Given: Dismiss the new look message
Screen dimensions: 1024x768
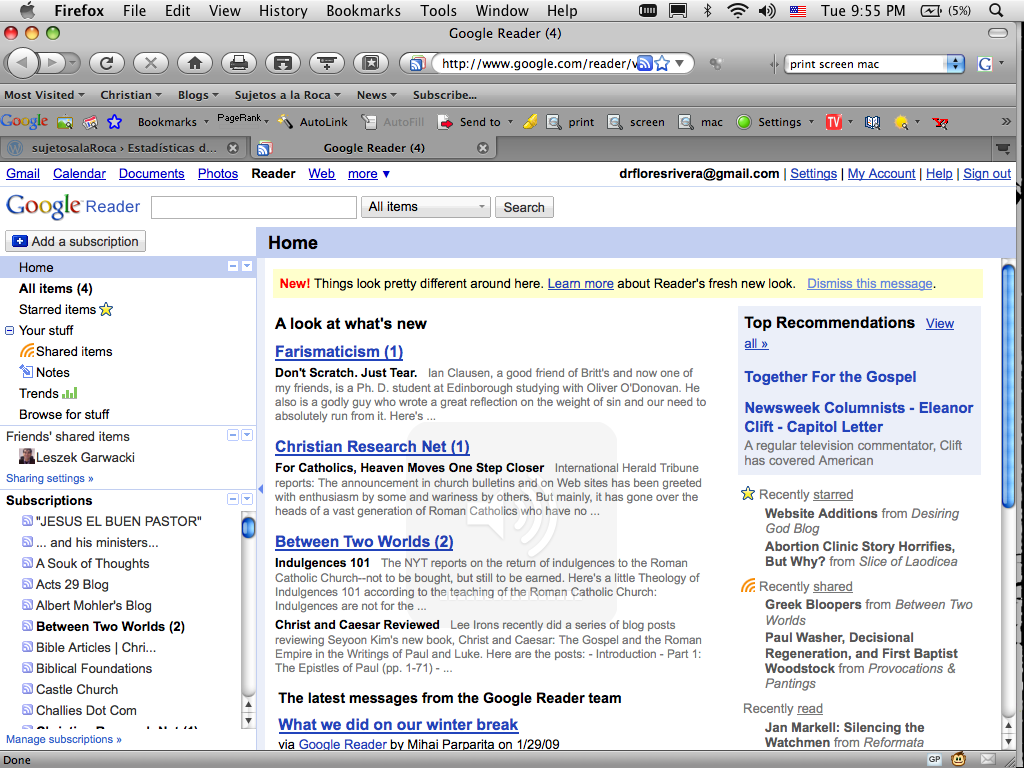Looking at the screenshot, I should 869,283.
